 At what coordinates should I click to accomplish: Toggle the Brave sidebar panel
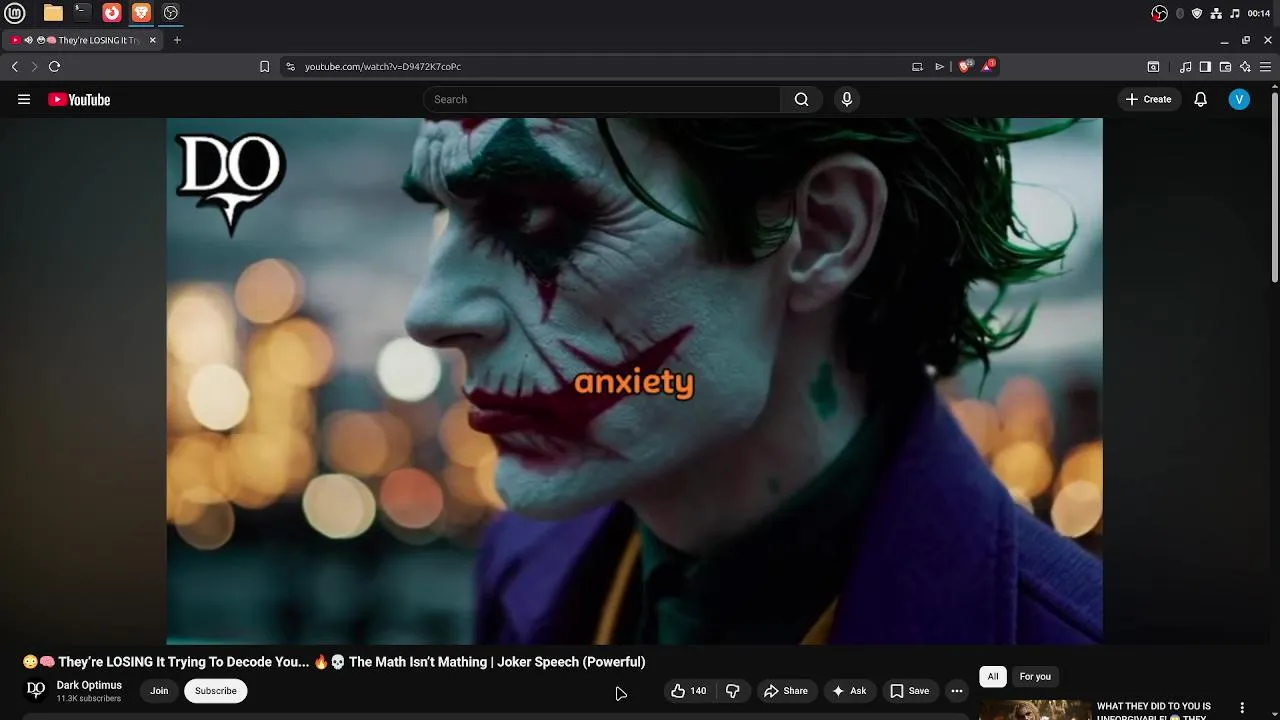1205,67
